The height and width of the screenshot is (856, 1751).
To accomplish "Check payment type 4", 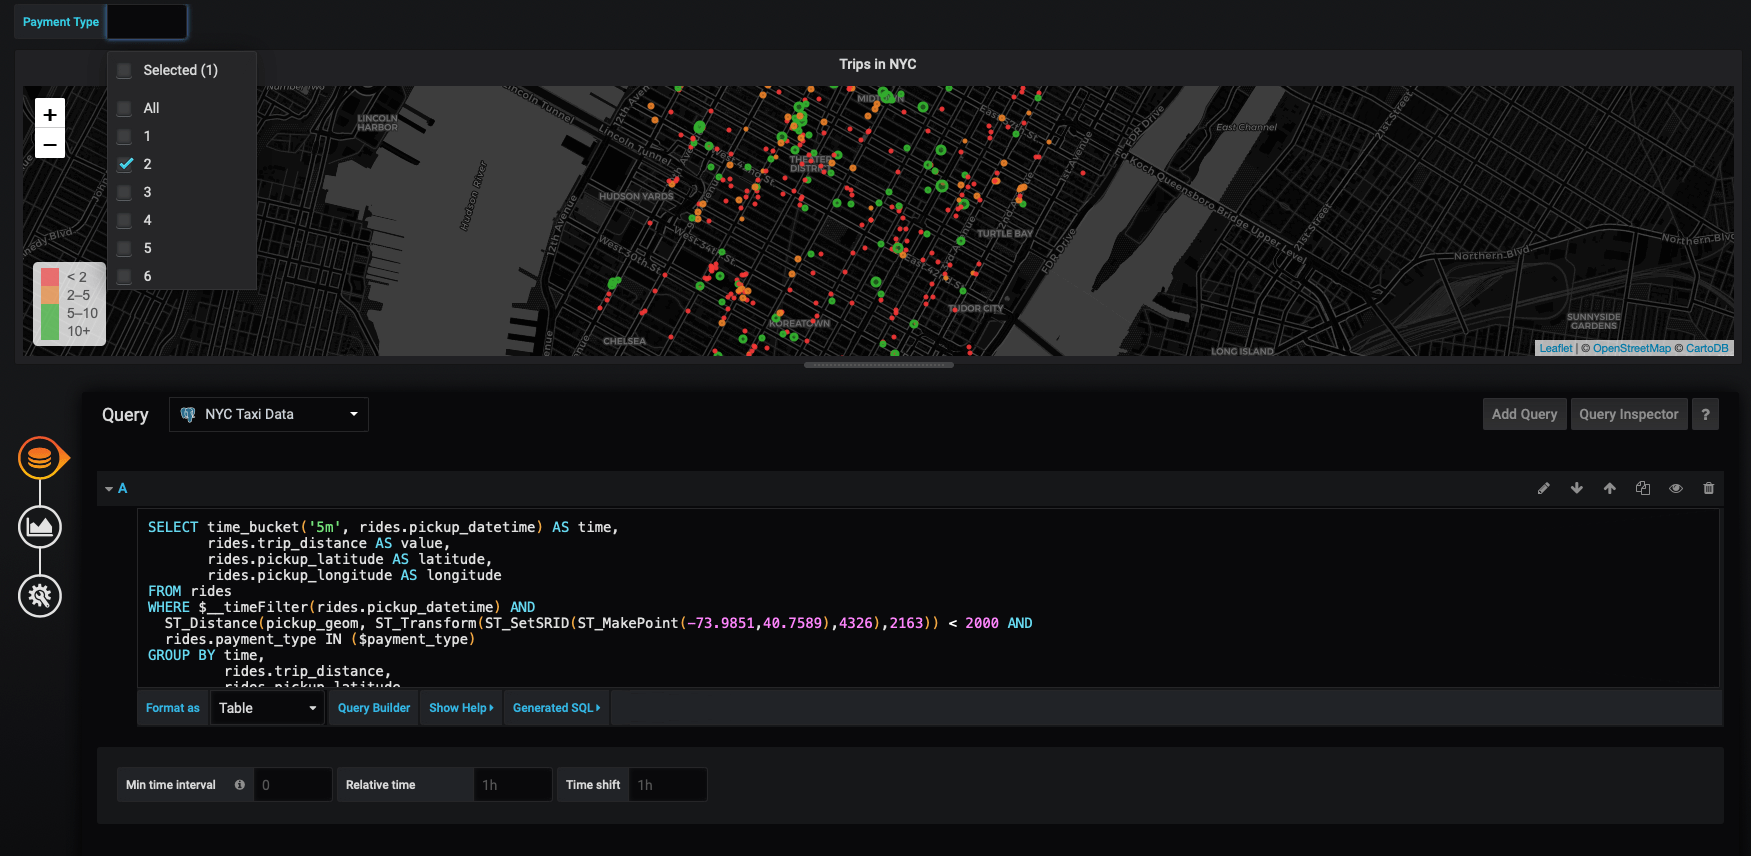I will (124, 220).
